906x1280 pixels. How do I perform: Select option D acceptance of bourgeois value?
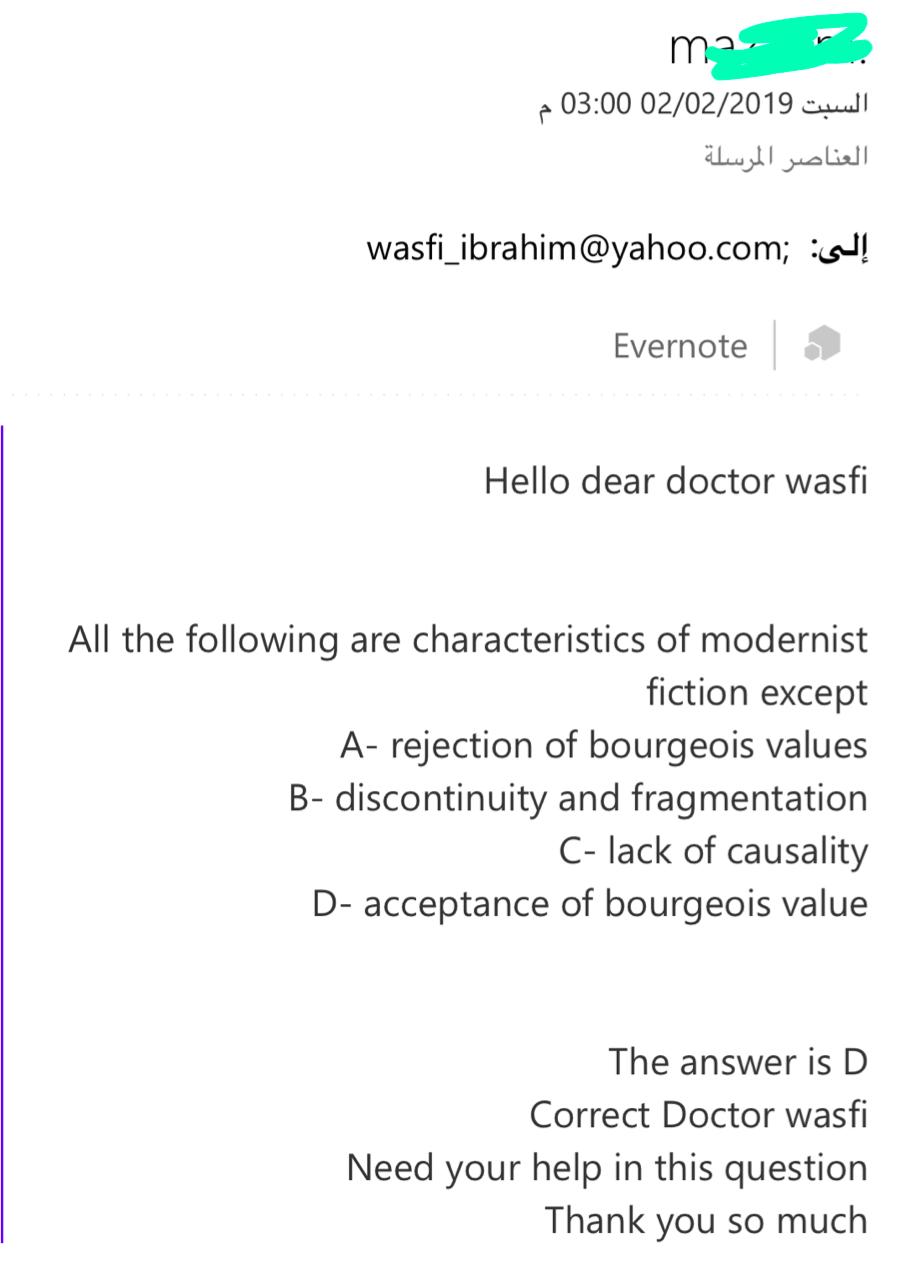point(590,904)
